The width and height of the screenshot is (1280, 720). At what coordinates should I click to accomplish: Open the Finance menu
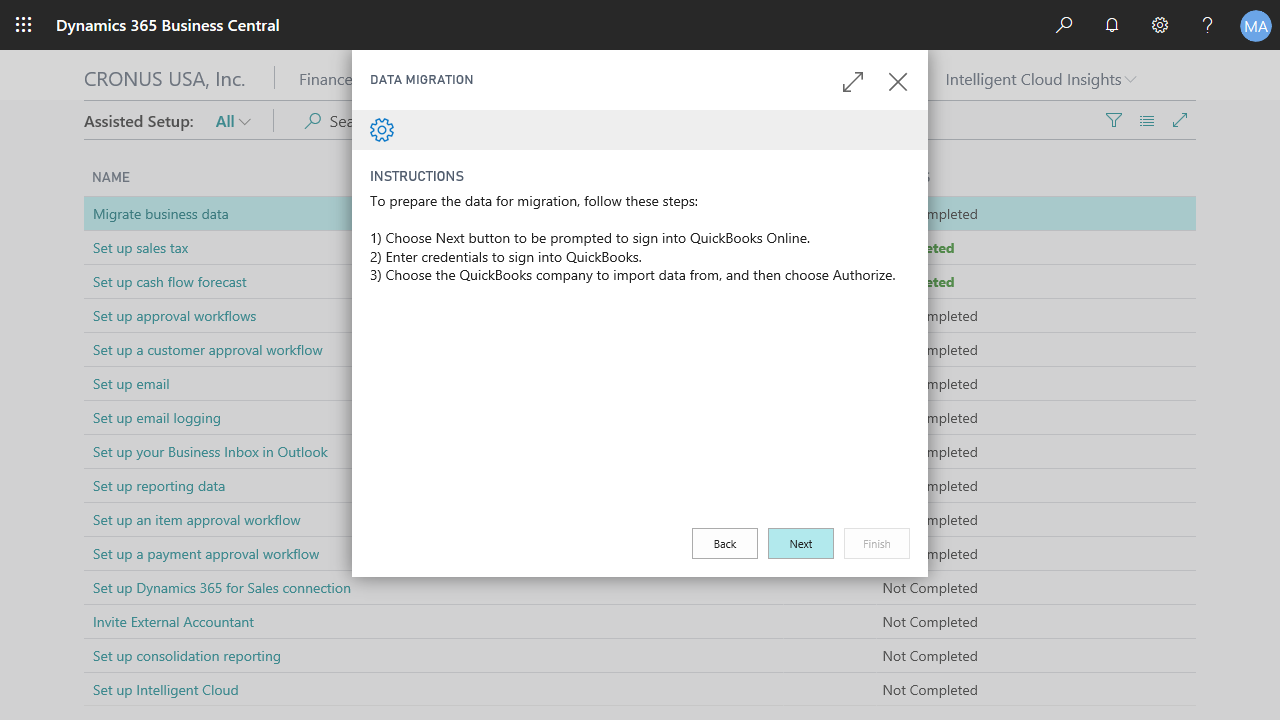[326, 79]
